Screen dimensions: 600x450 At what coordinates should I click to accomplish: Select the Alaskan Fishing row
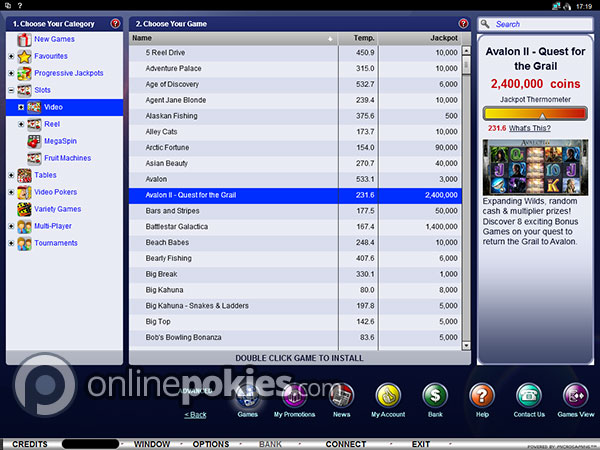pyautogui.click(x=295, y=116)
